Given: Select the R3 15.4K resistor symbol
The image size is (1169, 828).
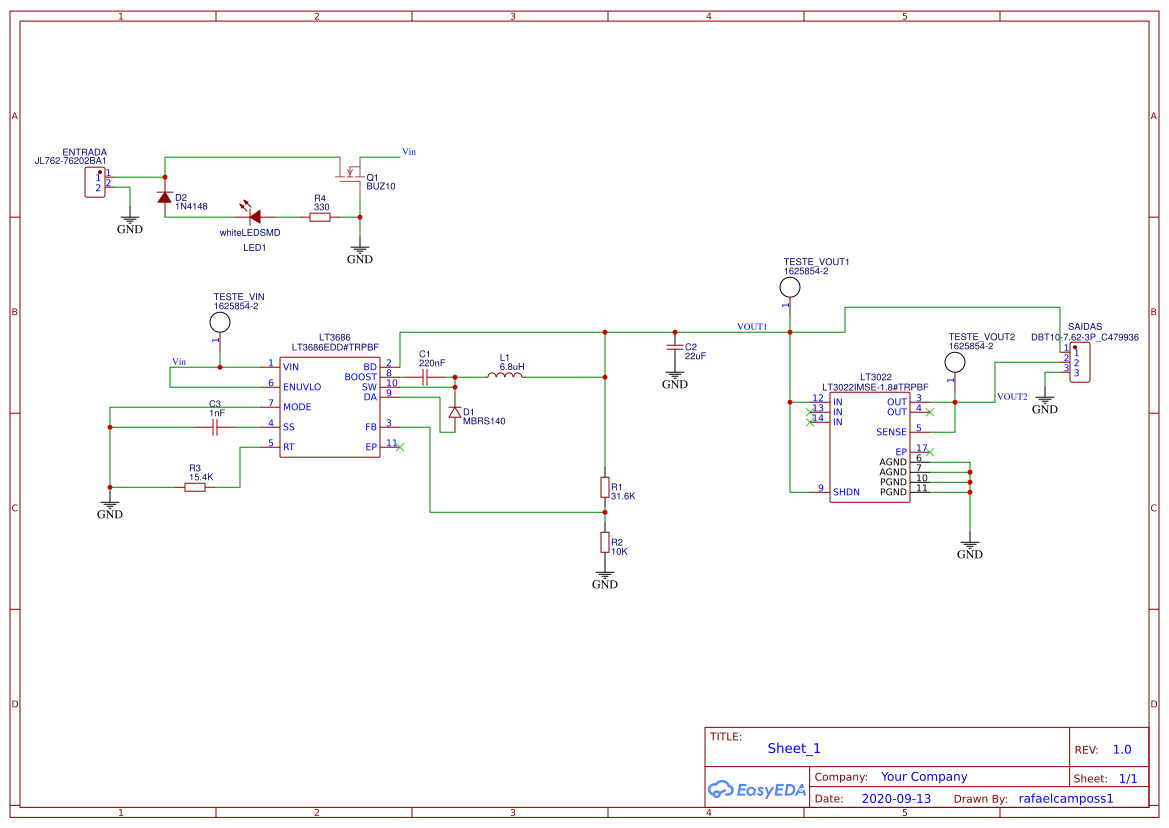Looking at the screenshot, I should coord(195,487).
